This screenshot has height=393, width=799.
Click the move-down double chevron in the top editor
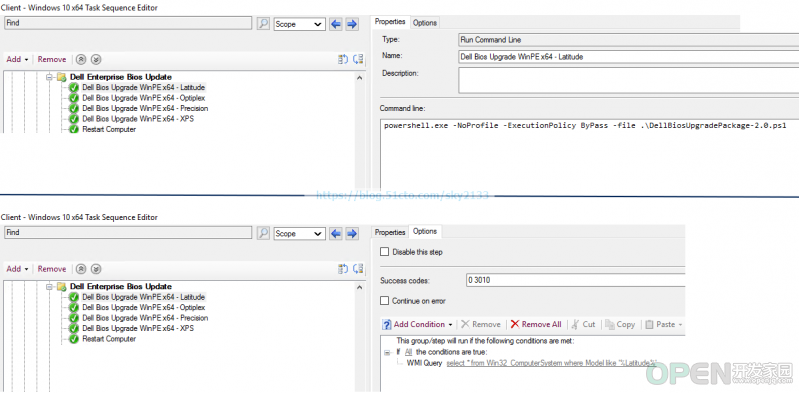pos(96,59)
